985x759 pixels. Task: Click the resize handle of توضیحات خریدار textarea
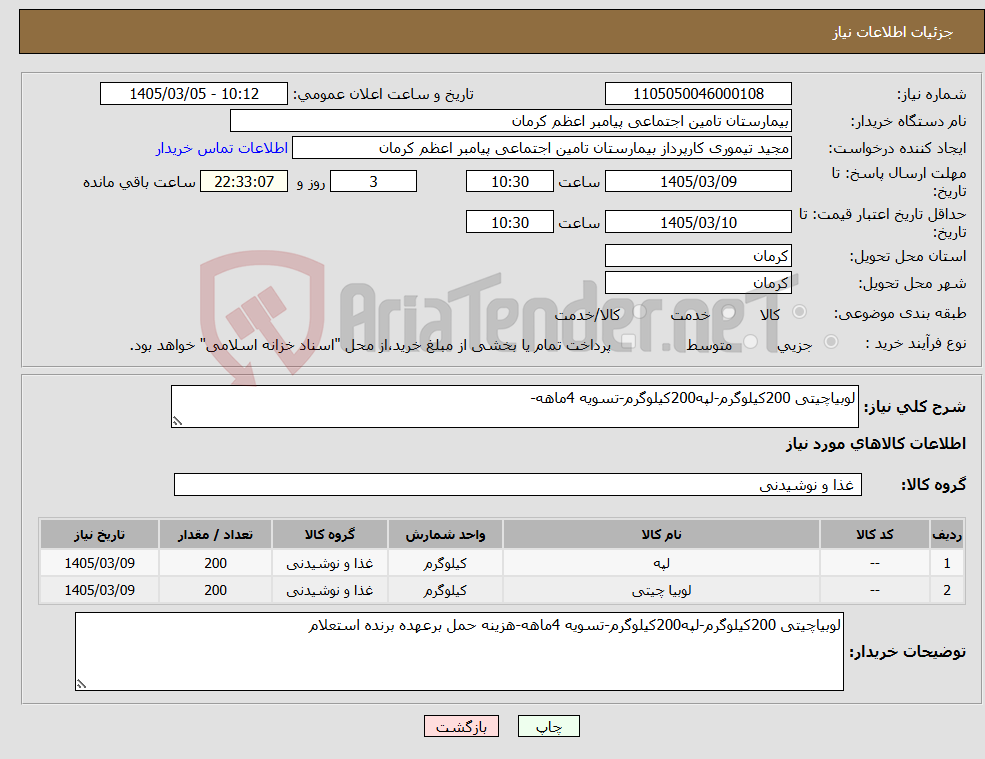[x=81, y=684]
